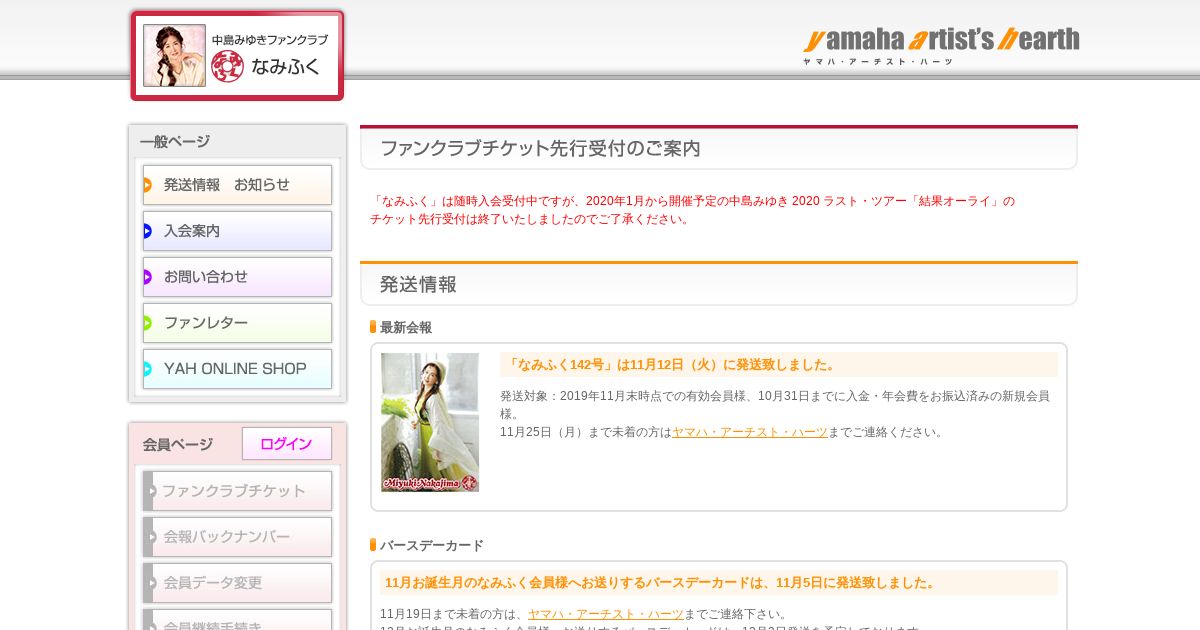Click the ログイン button in 会員ページ
Screen dimensions: 1200x630
pyautogui.click(x=287, y=444)
